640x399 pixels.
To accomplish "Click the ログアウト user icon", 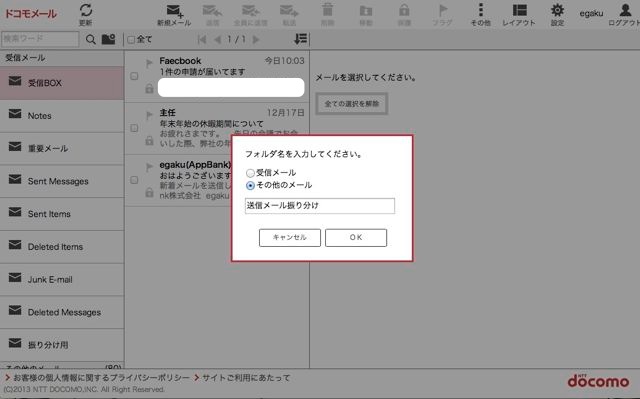I will coord(625,10).
